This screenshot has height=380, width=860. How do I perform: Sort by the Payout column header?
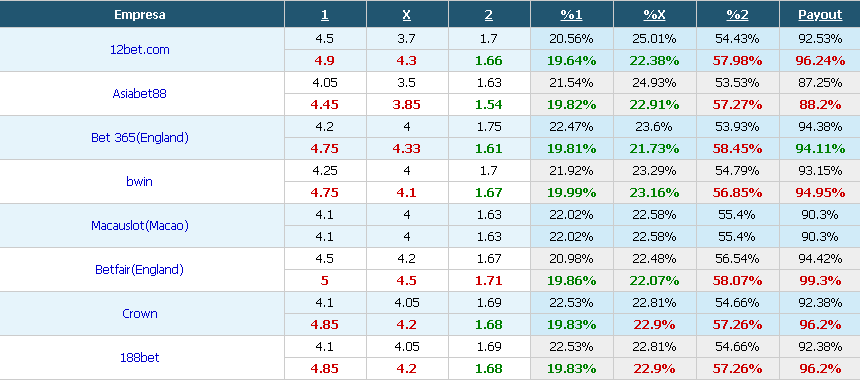pyautogui.click(x=820, y=15)
